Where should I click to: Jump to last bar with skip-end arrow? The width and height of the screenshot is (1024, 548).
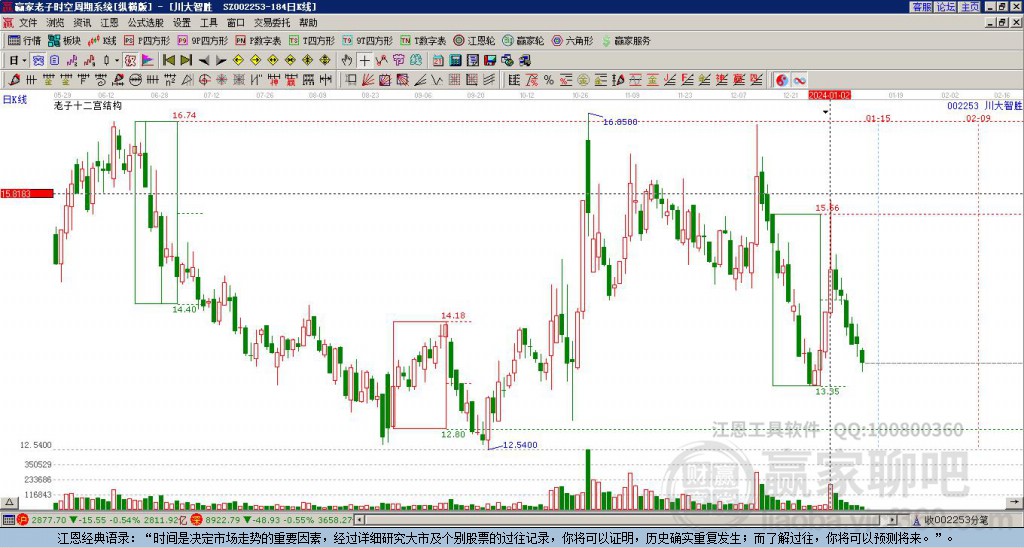pos(186,61)
